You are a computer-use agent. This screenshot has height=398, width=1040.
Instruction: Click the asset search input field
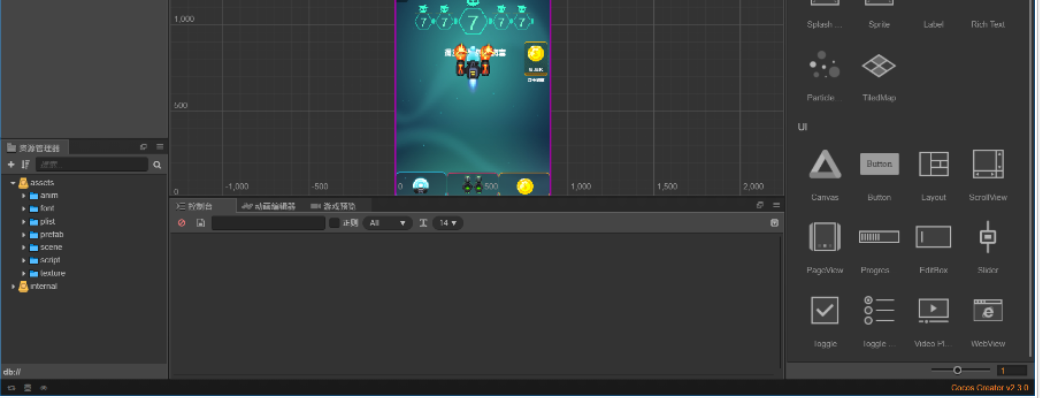click(92, 165)
